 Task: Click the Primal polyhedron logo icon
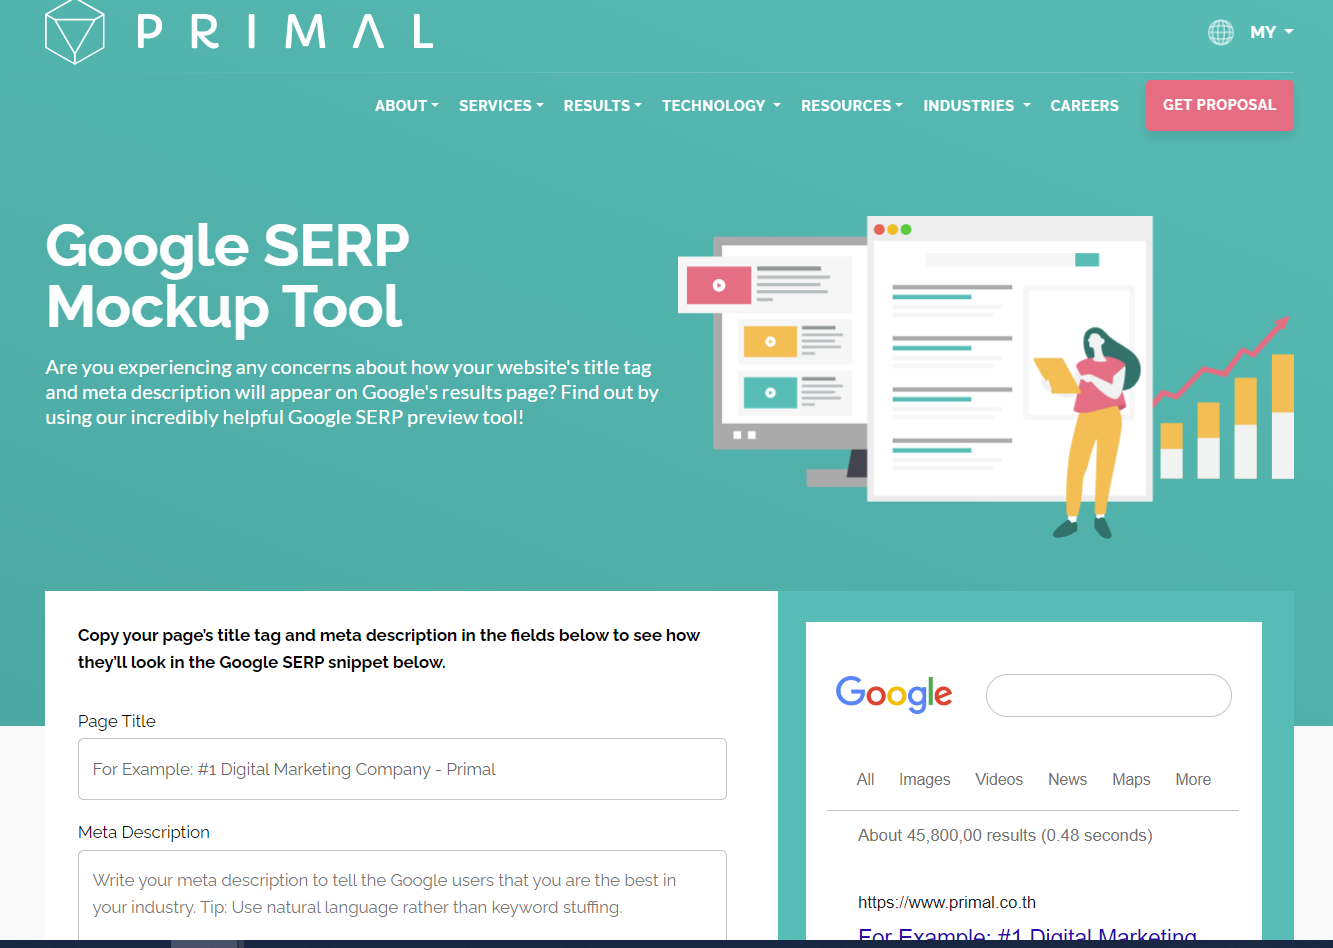coord(75,31)
